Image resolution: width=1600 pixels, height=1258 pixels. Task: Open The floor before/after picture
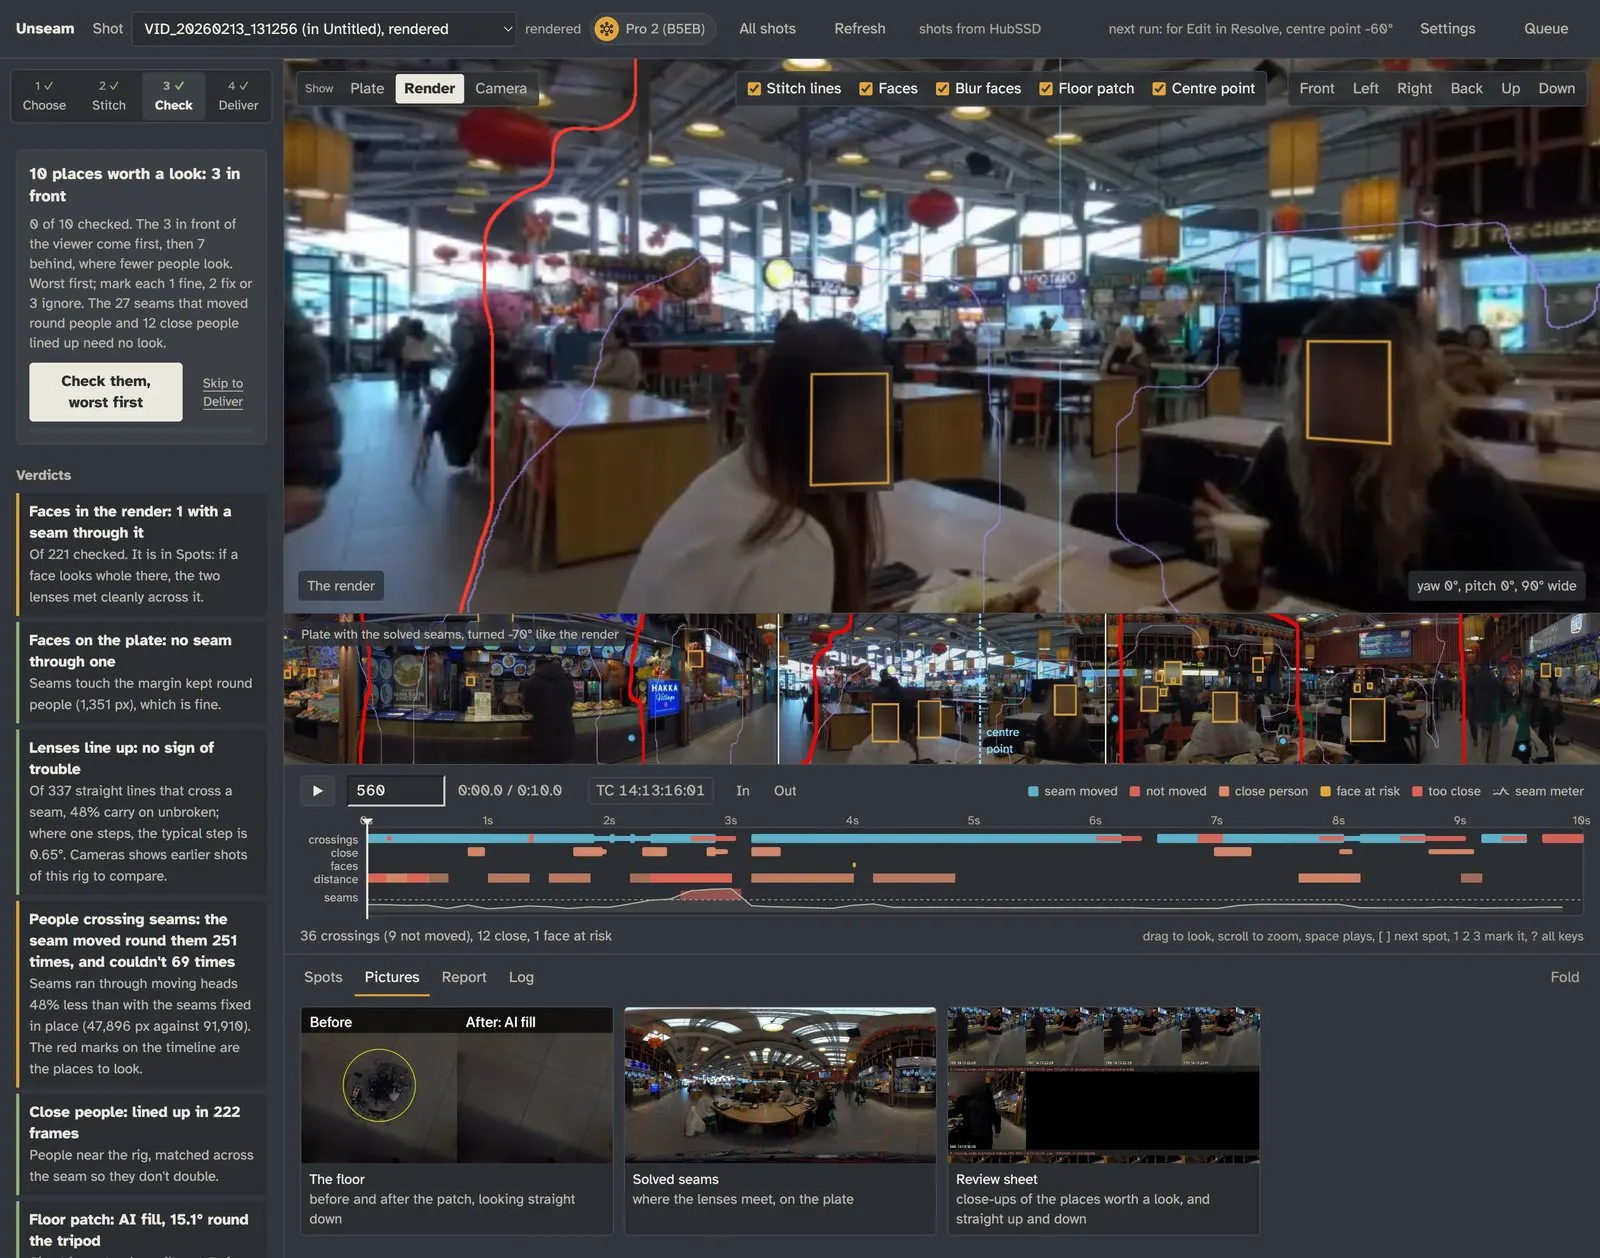(x=457, y=1121)
